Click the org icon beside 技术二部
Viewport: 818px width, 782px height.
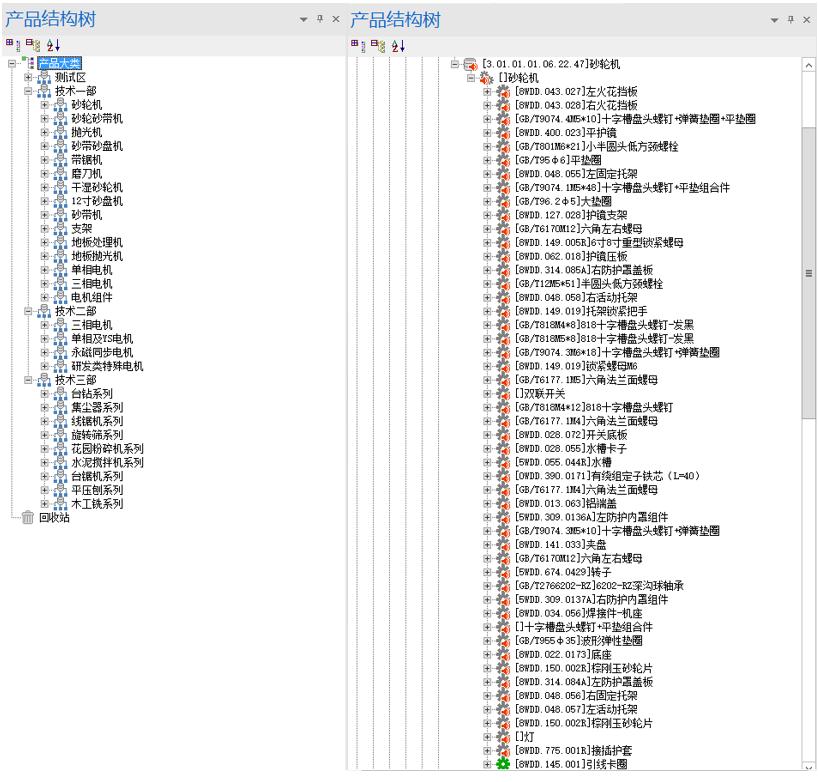pos(44,311)
